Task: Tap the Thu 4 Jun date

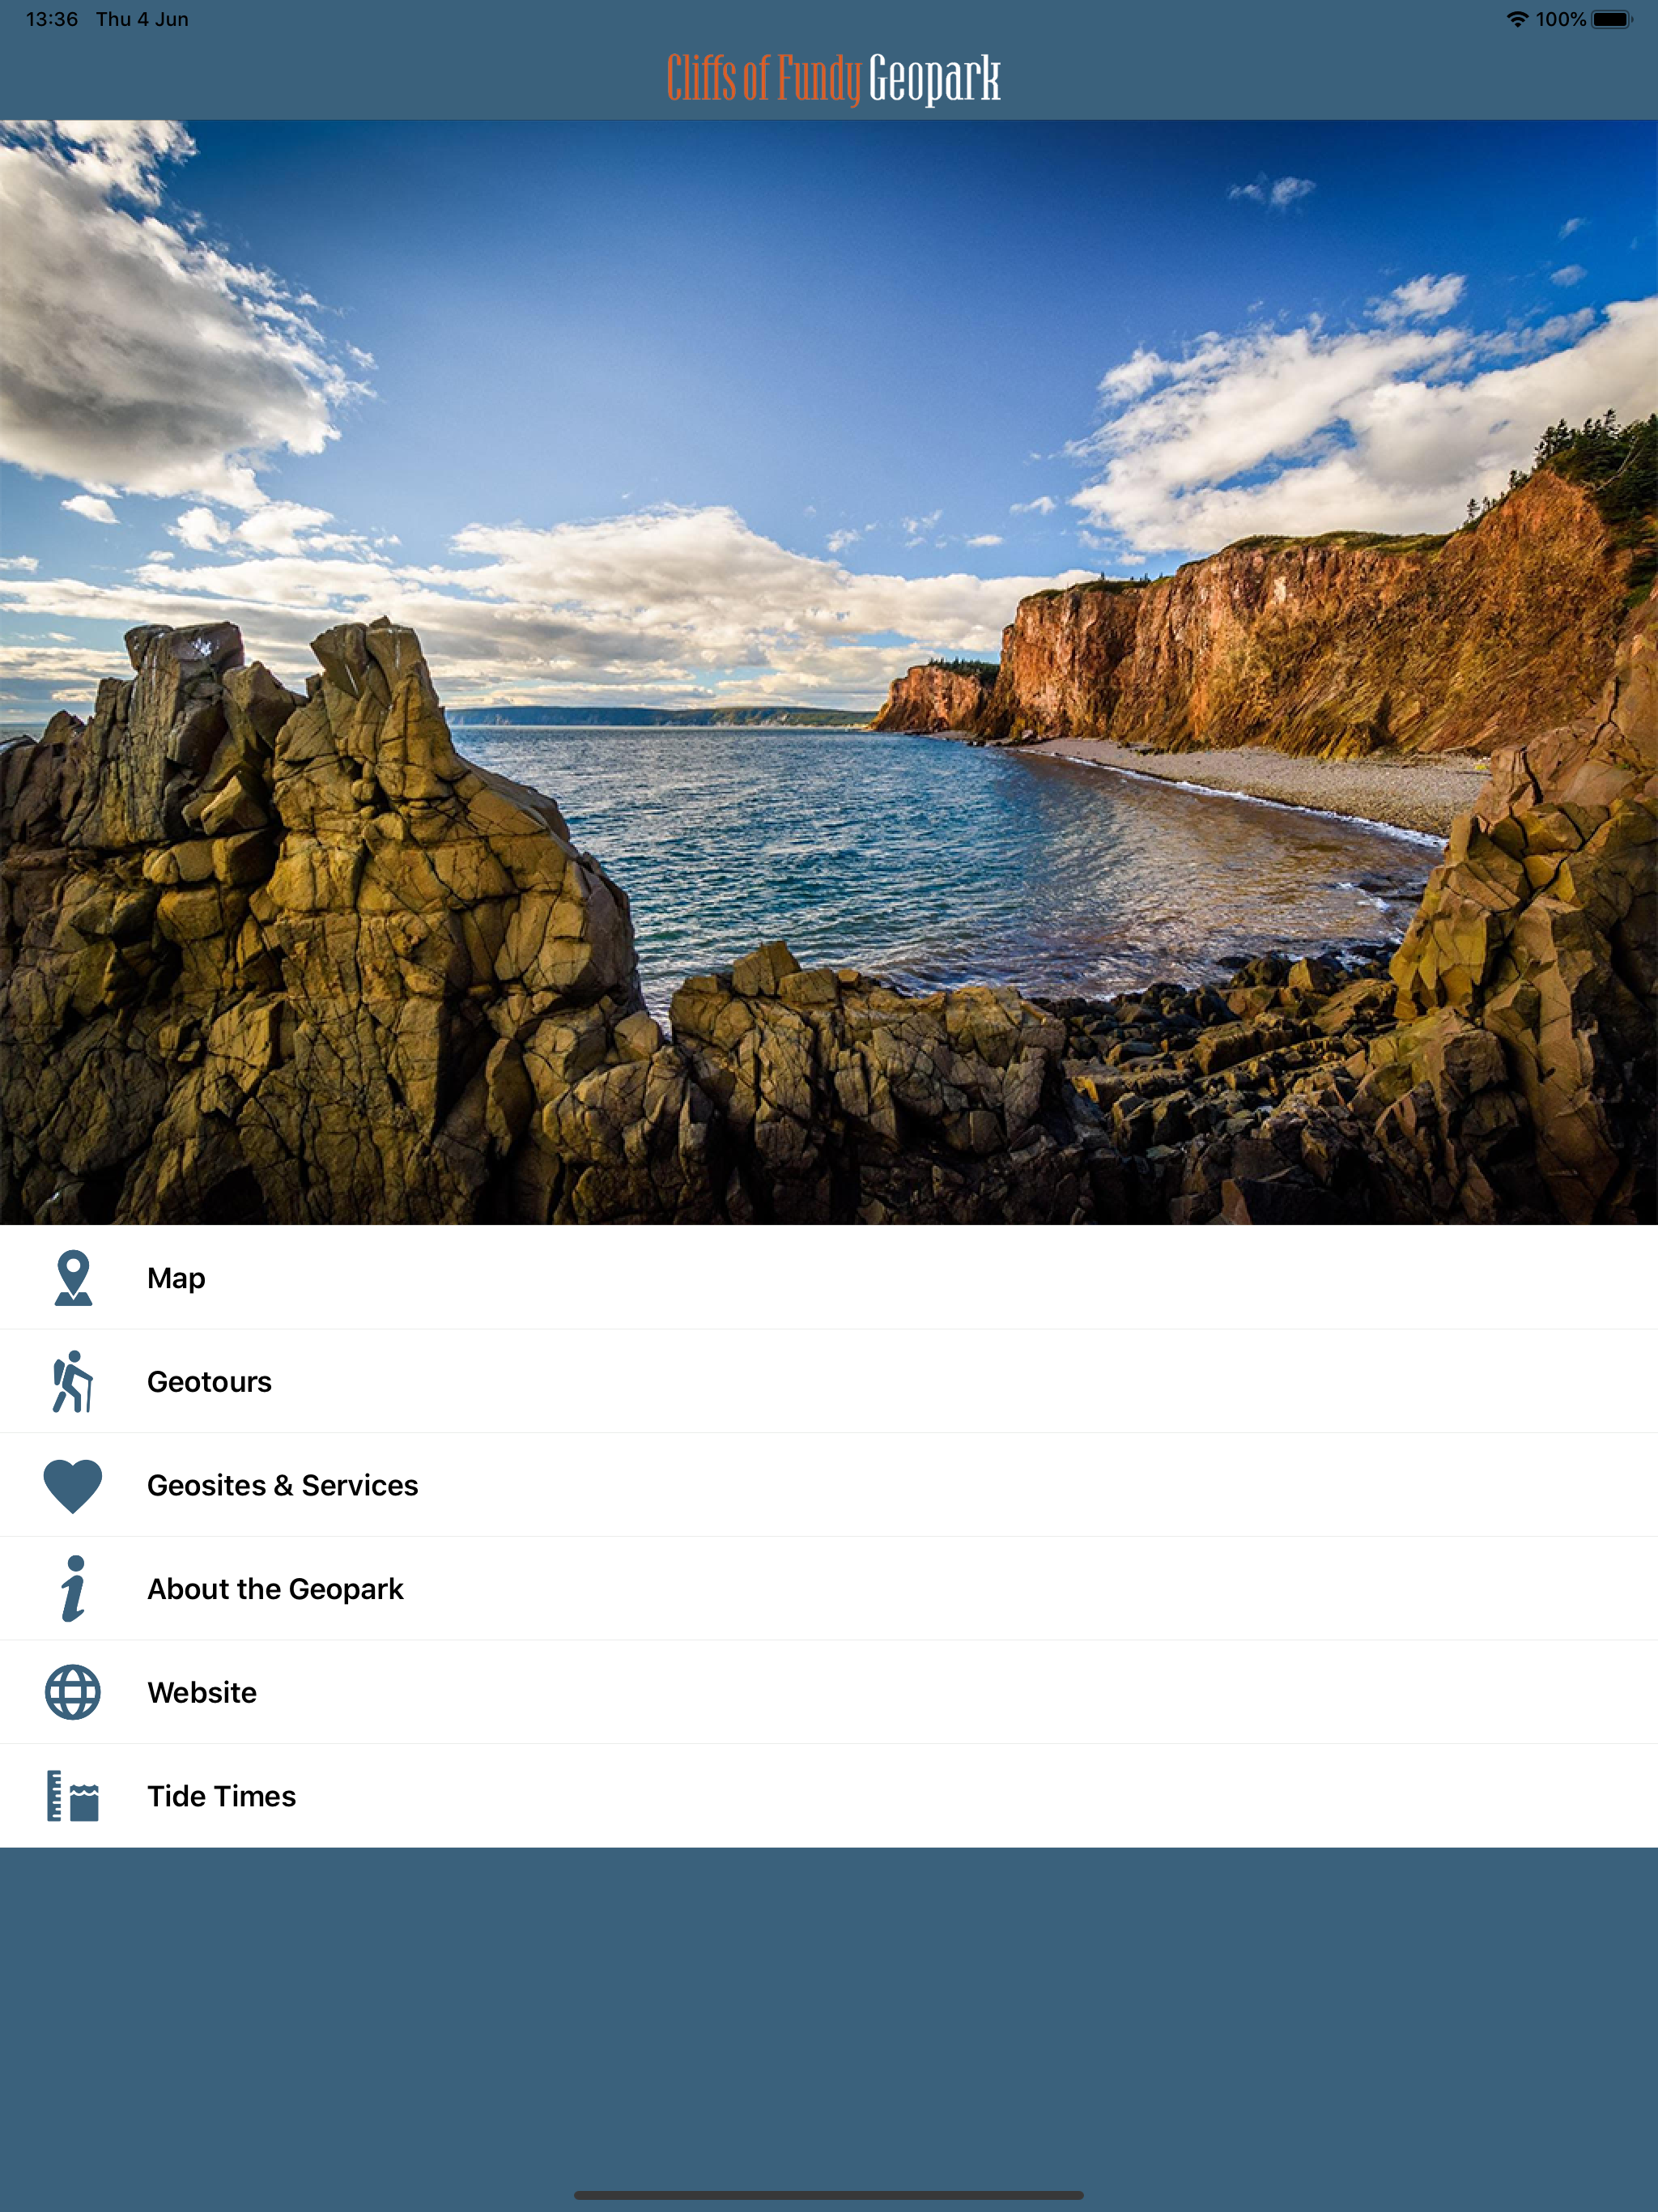Action: (142, 19)
